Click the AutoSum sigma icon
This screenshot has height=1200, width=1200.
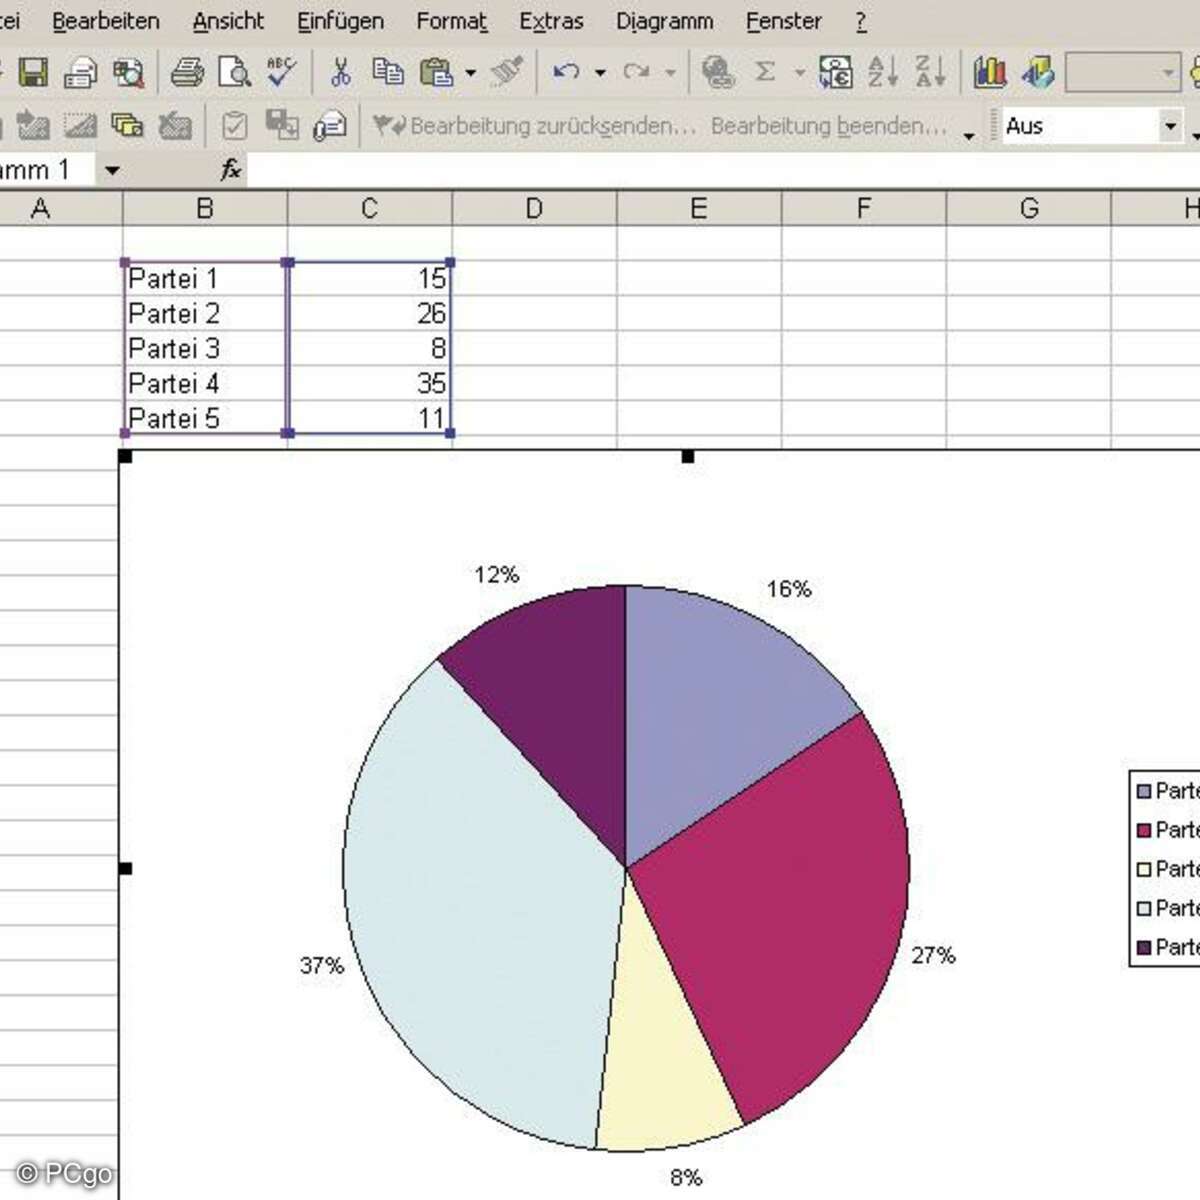click(x=765, y=72)
